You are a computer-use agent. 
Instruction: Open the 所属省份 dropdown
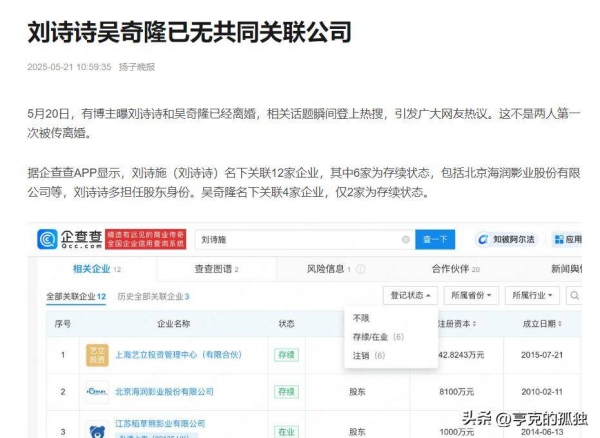(x=471, y=295)
